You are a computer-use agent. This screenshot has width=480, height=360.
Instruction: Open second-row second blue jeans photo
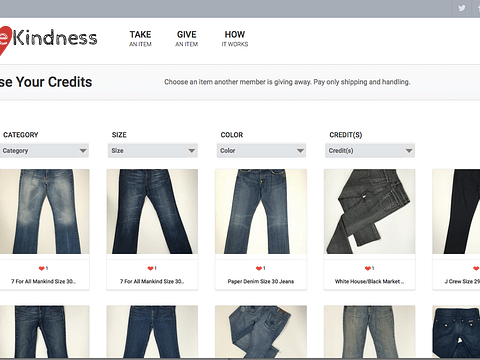pyautogui.click(x=152, y=332)
